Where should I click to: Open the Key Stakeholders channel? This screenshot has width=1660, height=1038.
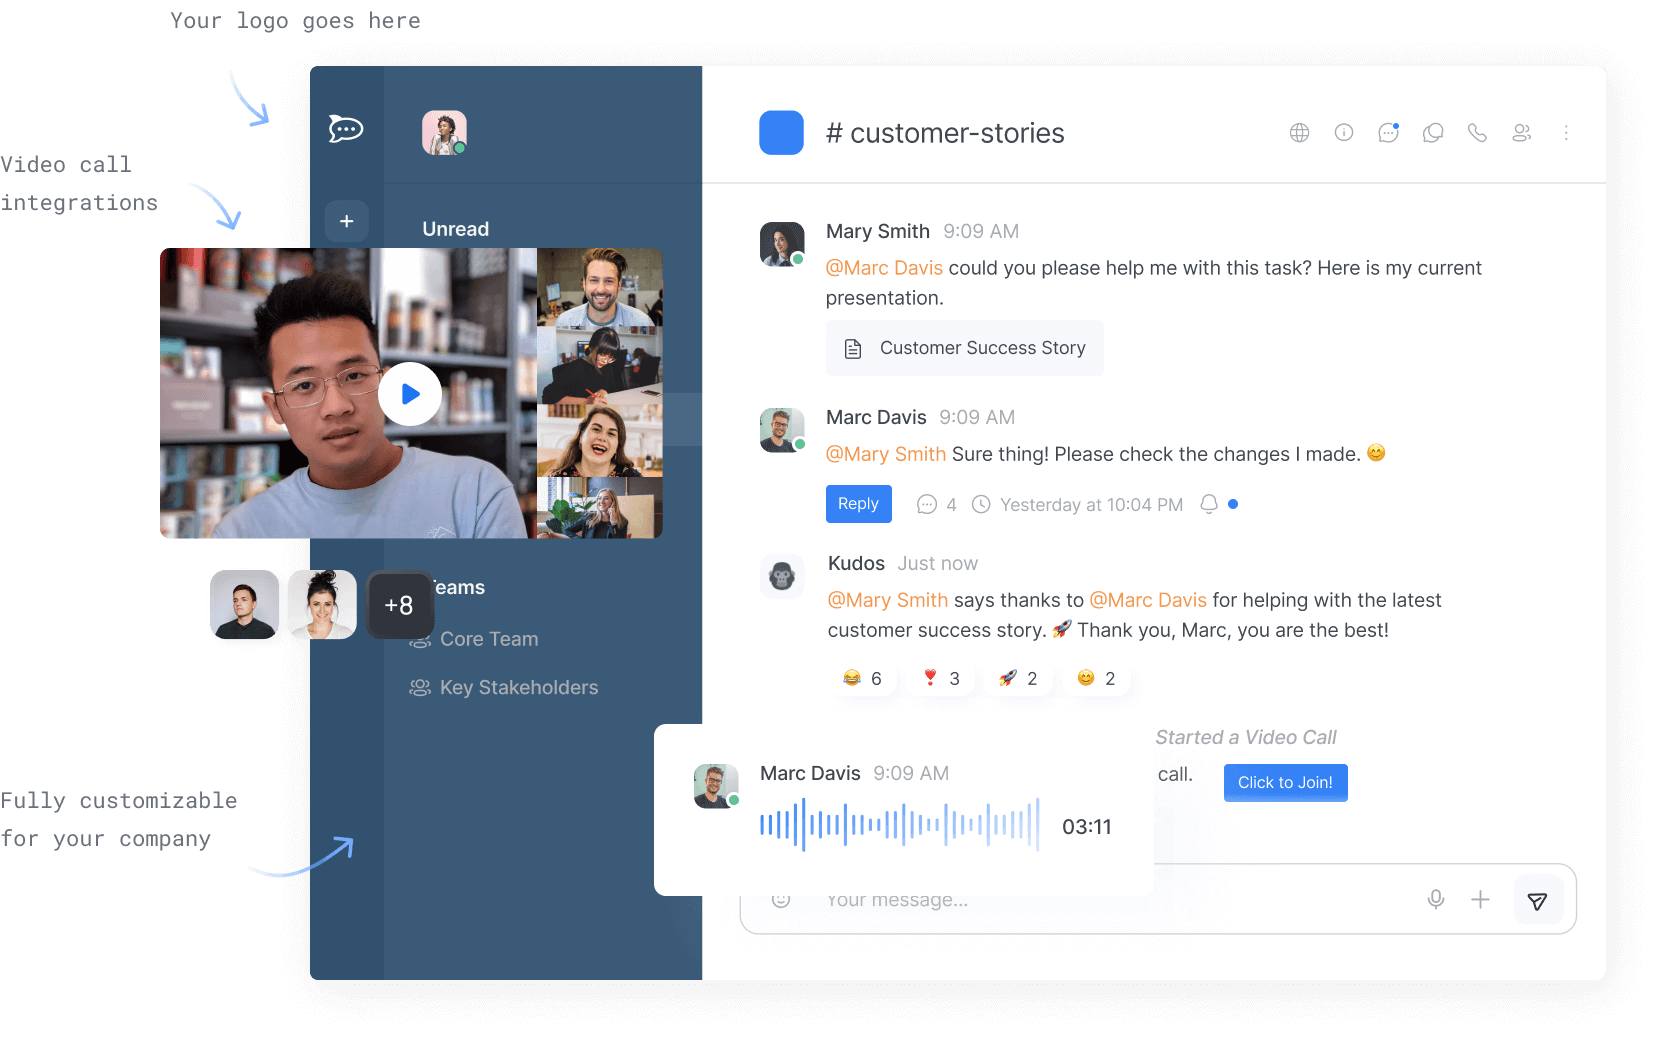click(504, 688)
